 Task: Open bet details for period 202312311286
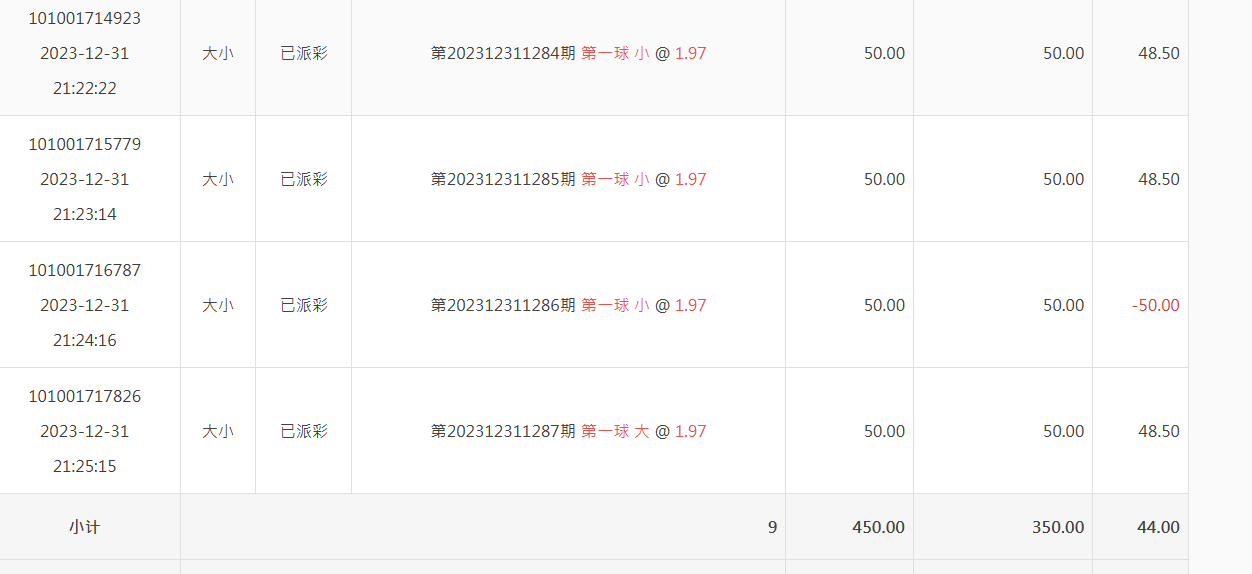[x=568, y=305]
